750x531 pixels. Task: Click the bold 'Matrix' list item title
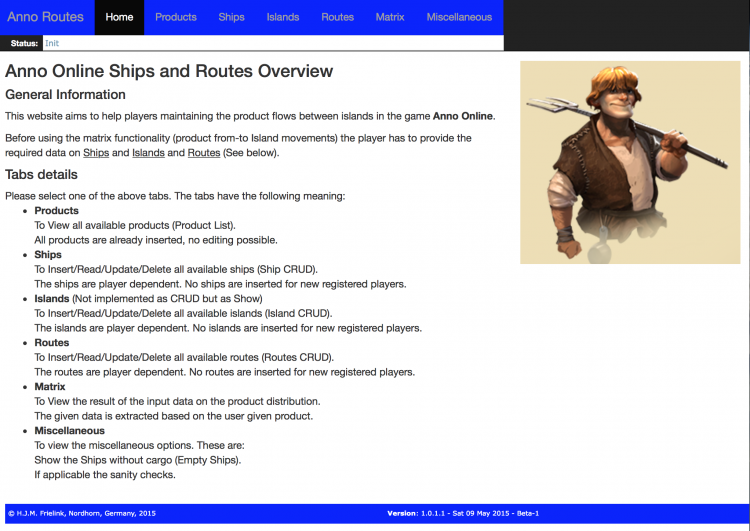point(50,387)
